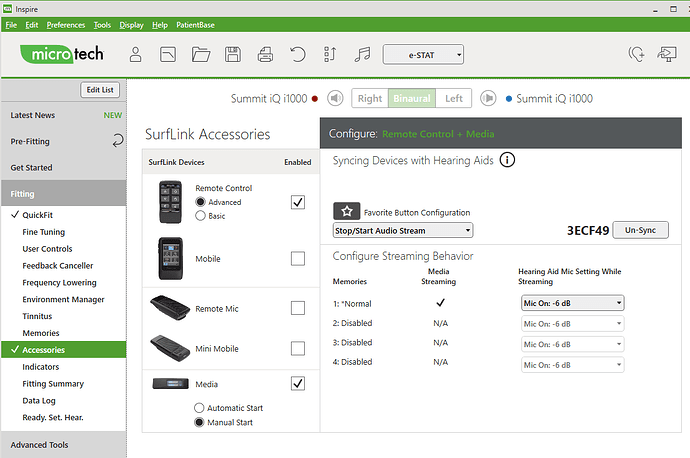The height and width of the screenshot is (458, 690).
Task: Click the audiogram chart toolbar icon
Action: point(168,55)
